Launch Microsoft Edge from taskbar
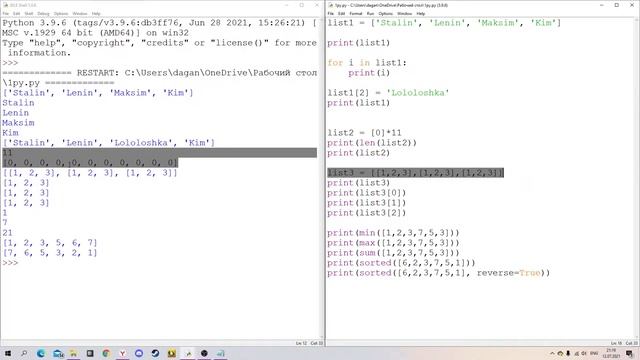The width and height of the screenshot is (640, 360). coord(41,353)
